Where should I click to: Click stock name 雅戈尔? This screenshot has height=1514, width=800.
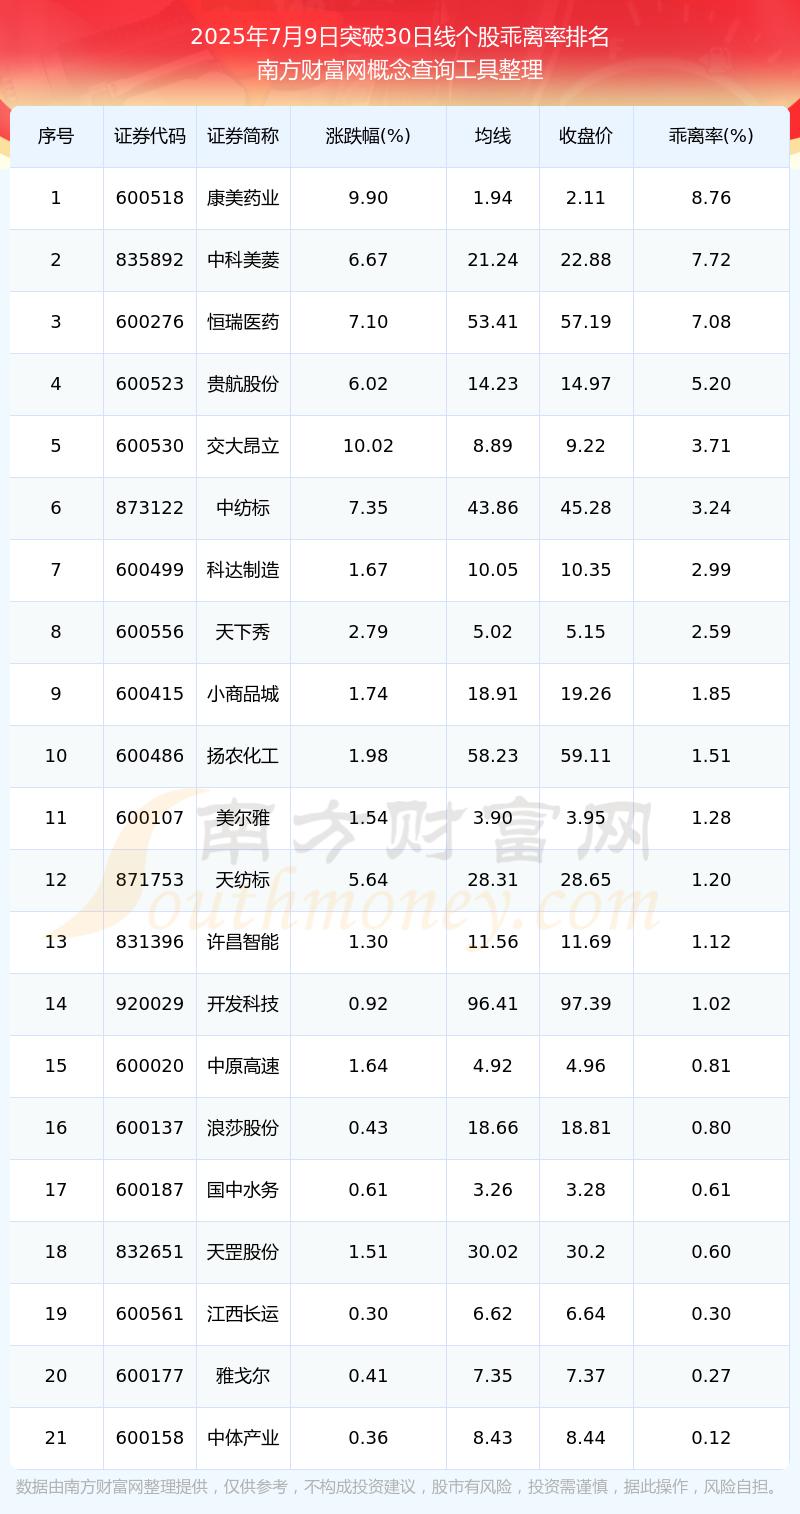(243, 1376)
